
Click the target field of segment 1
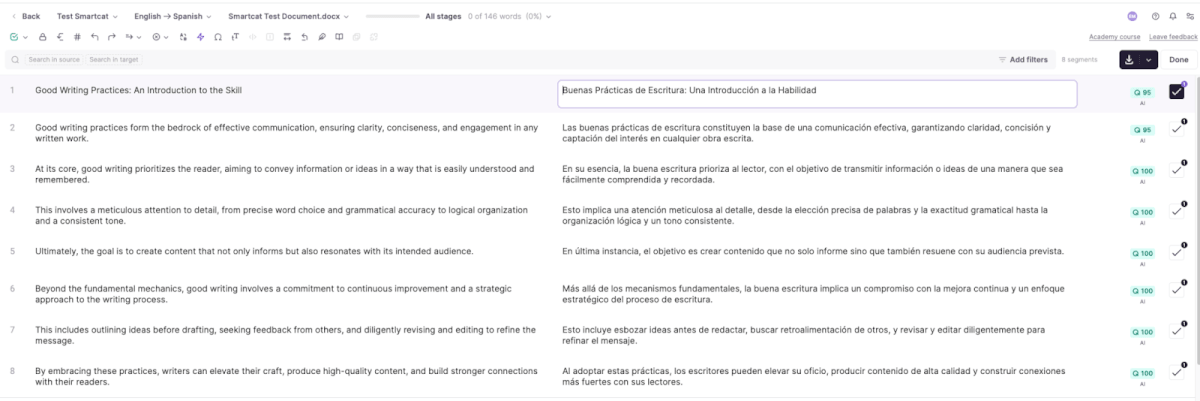coord(817,94)
